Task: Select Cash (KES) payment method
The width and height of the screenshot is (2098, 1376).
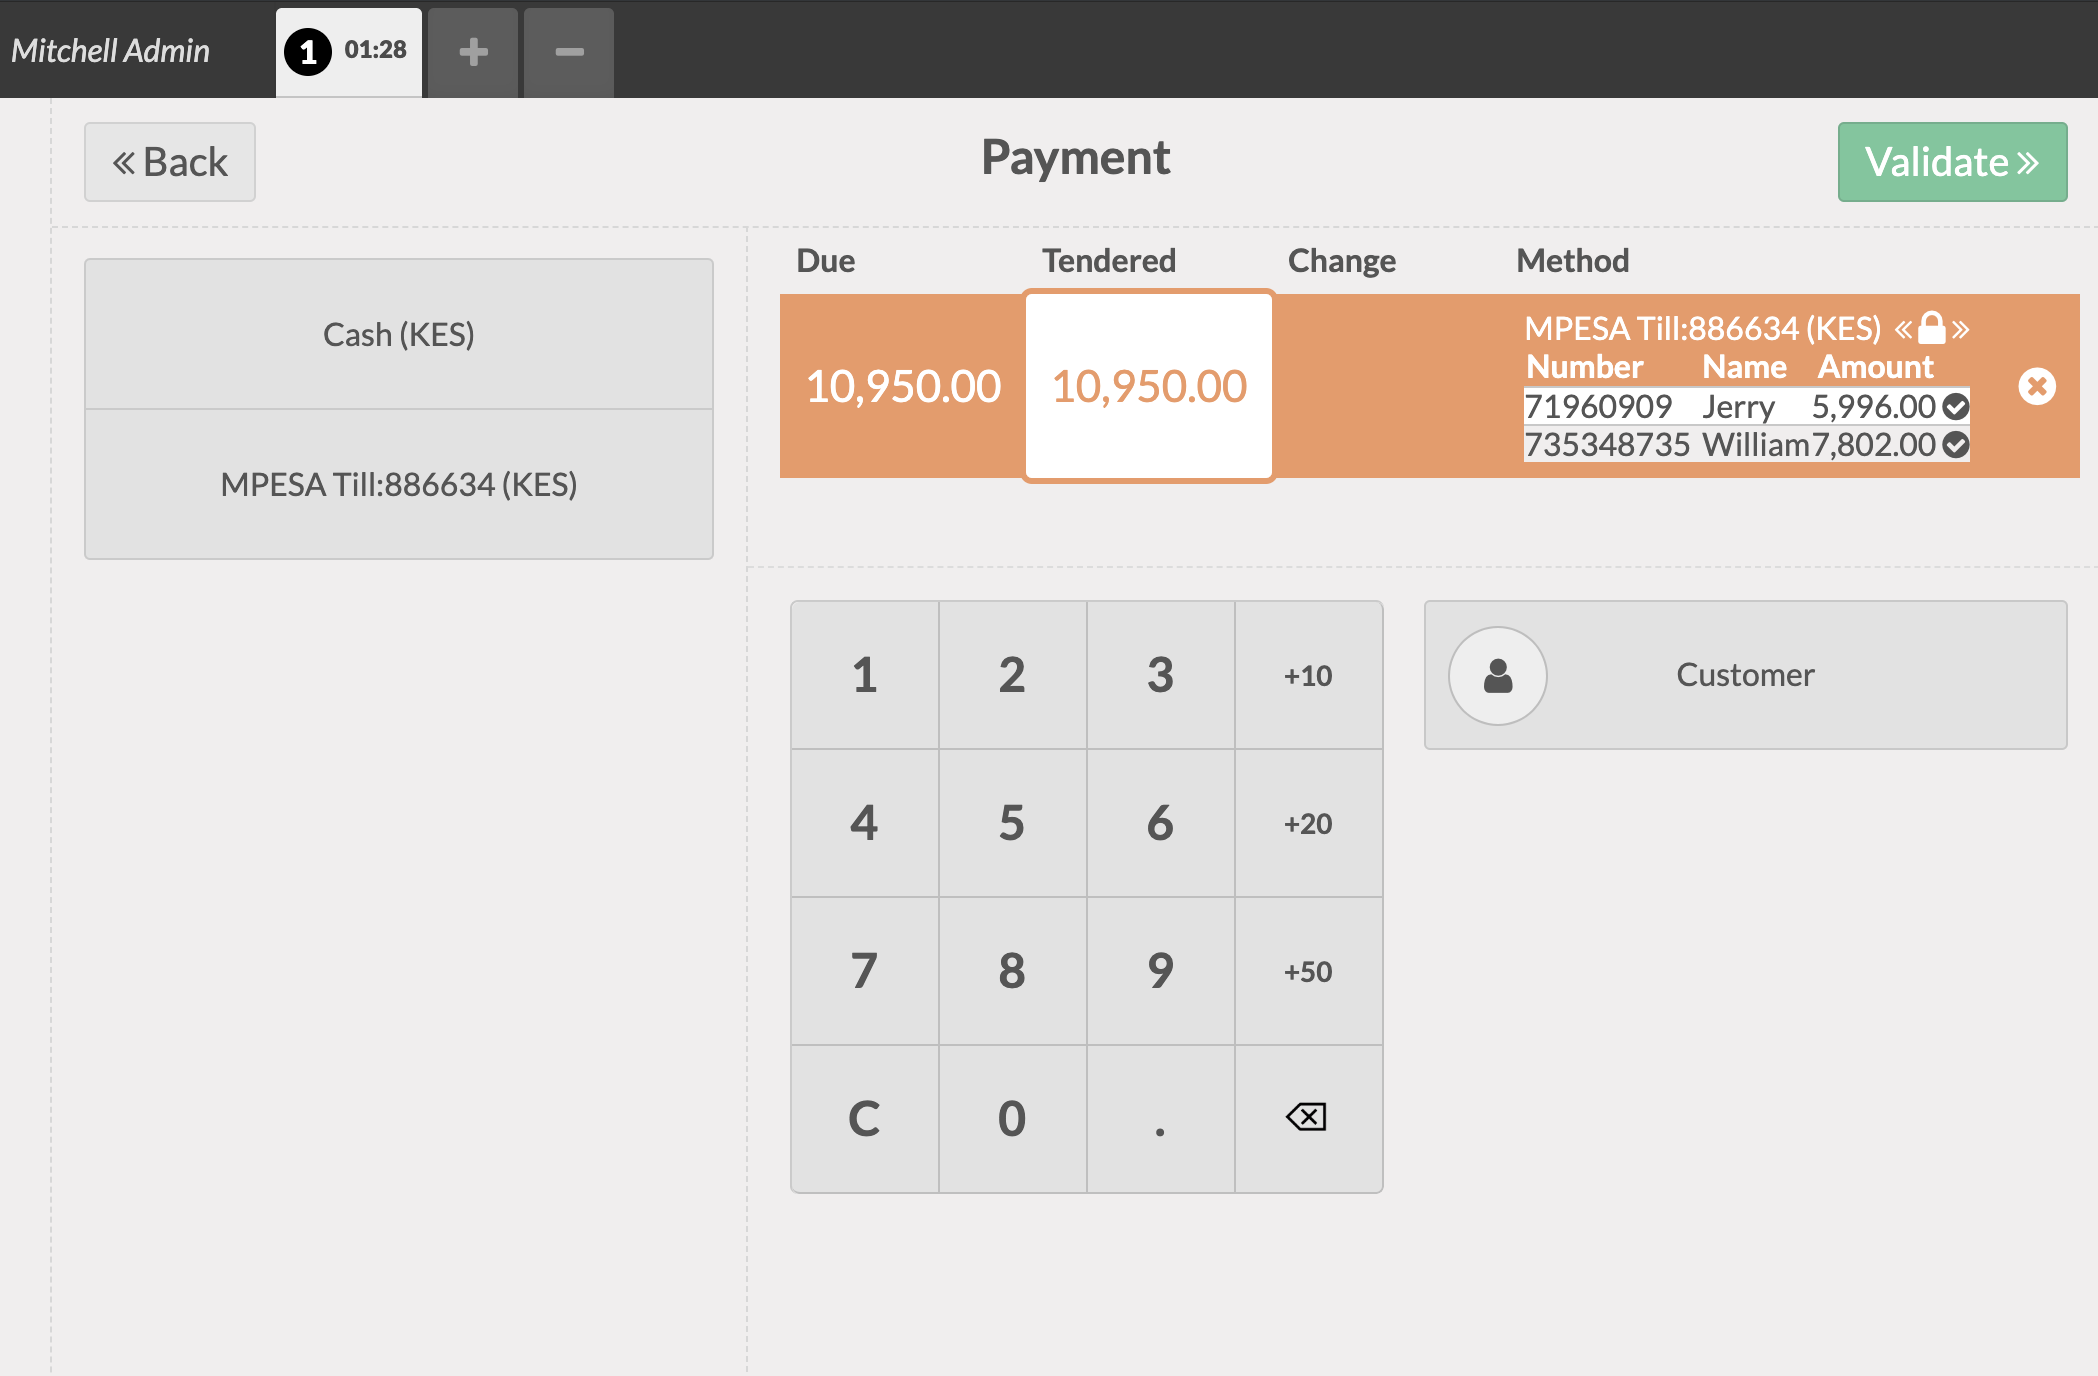Action: (399, 334)
